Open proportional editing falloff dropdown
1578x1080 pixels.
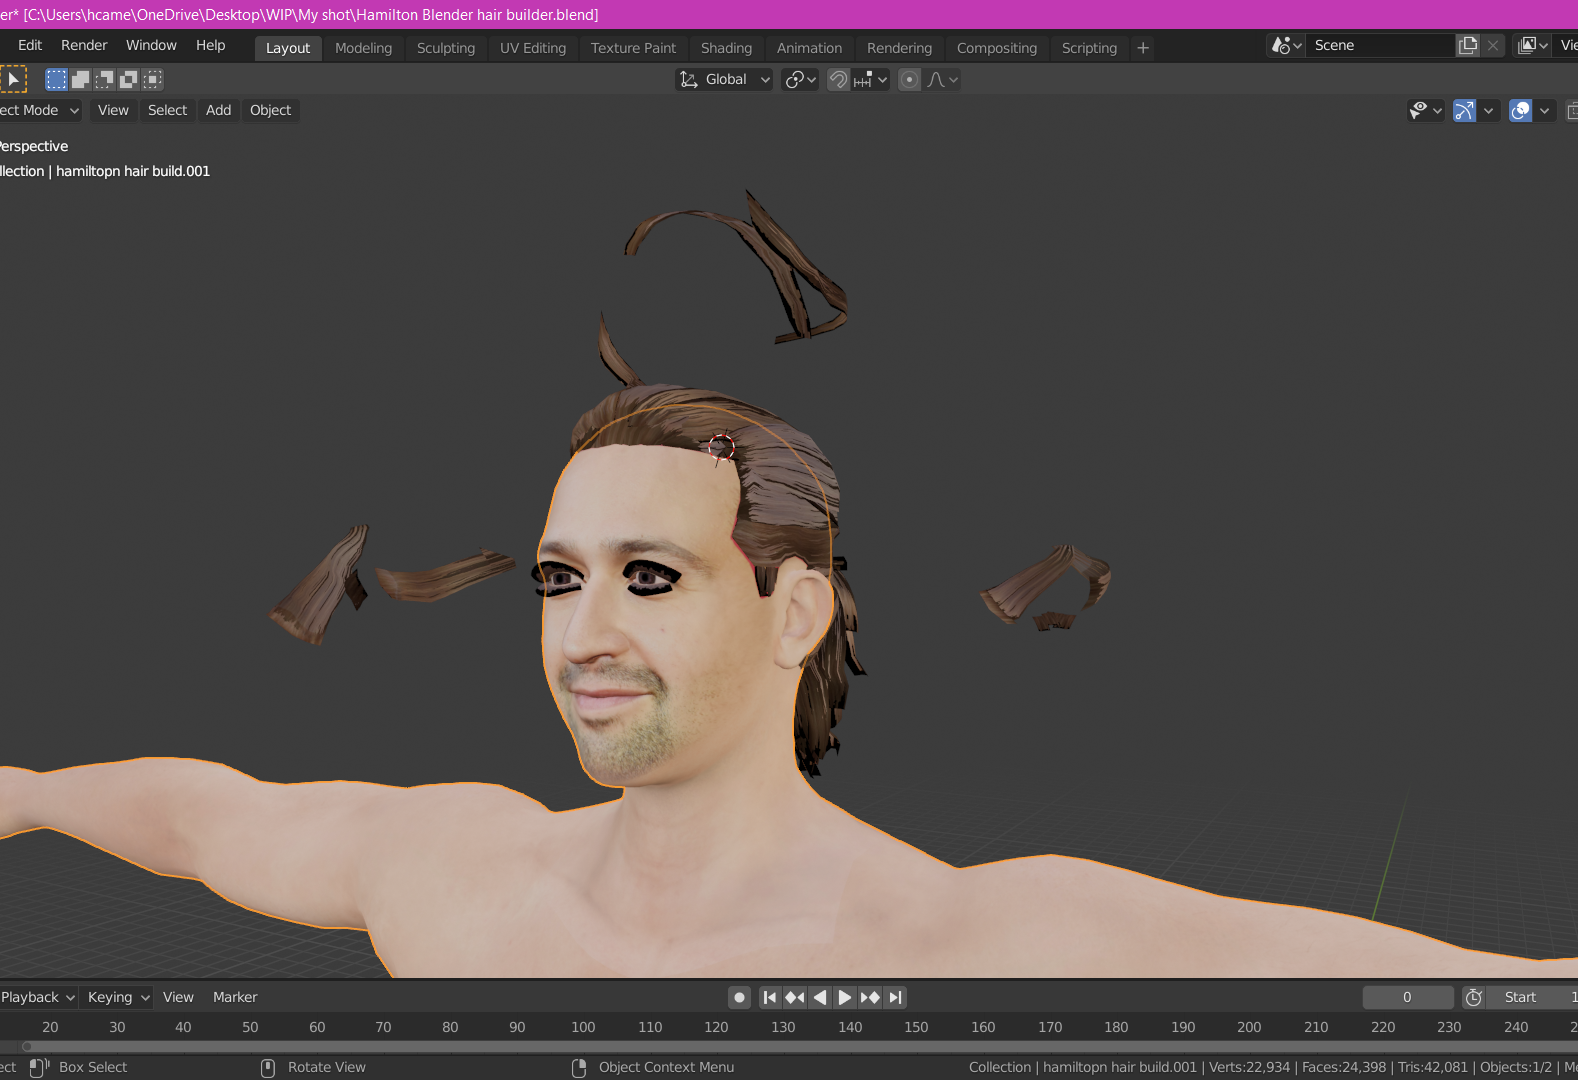942,79
